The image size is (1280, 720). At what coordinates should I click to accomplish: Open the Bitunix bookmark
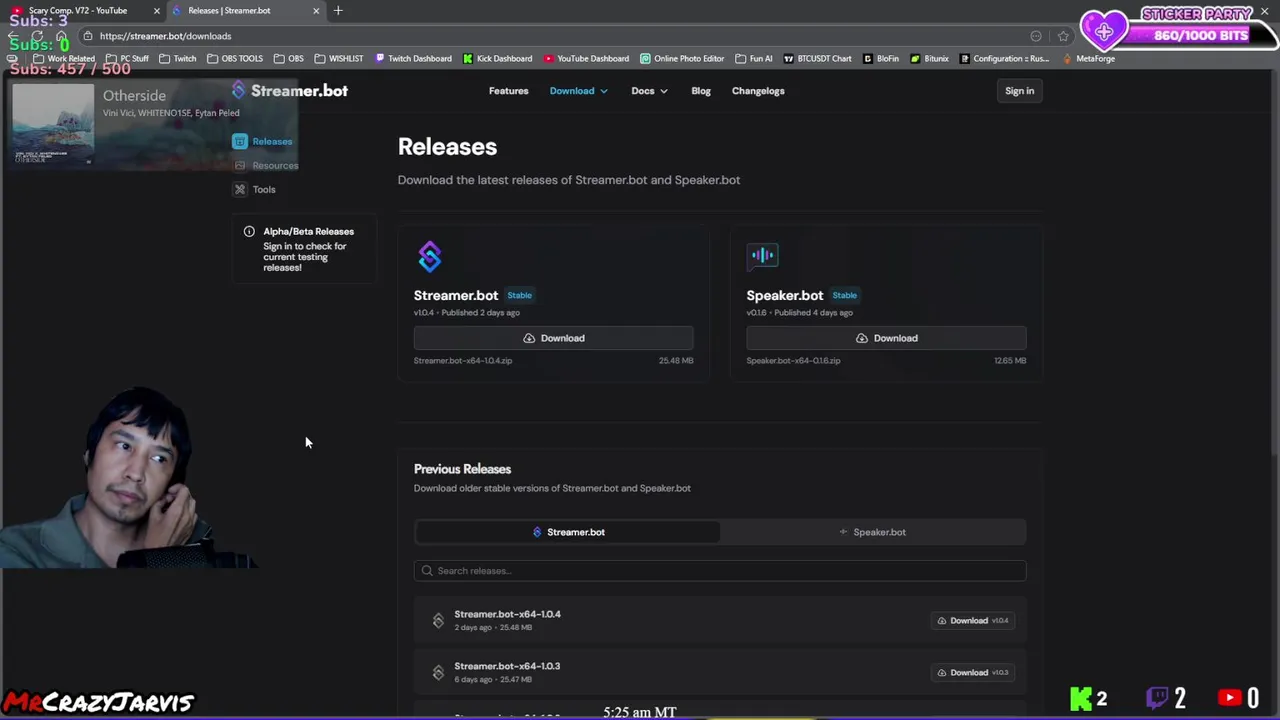point(929,59)
